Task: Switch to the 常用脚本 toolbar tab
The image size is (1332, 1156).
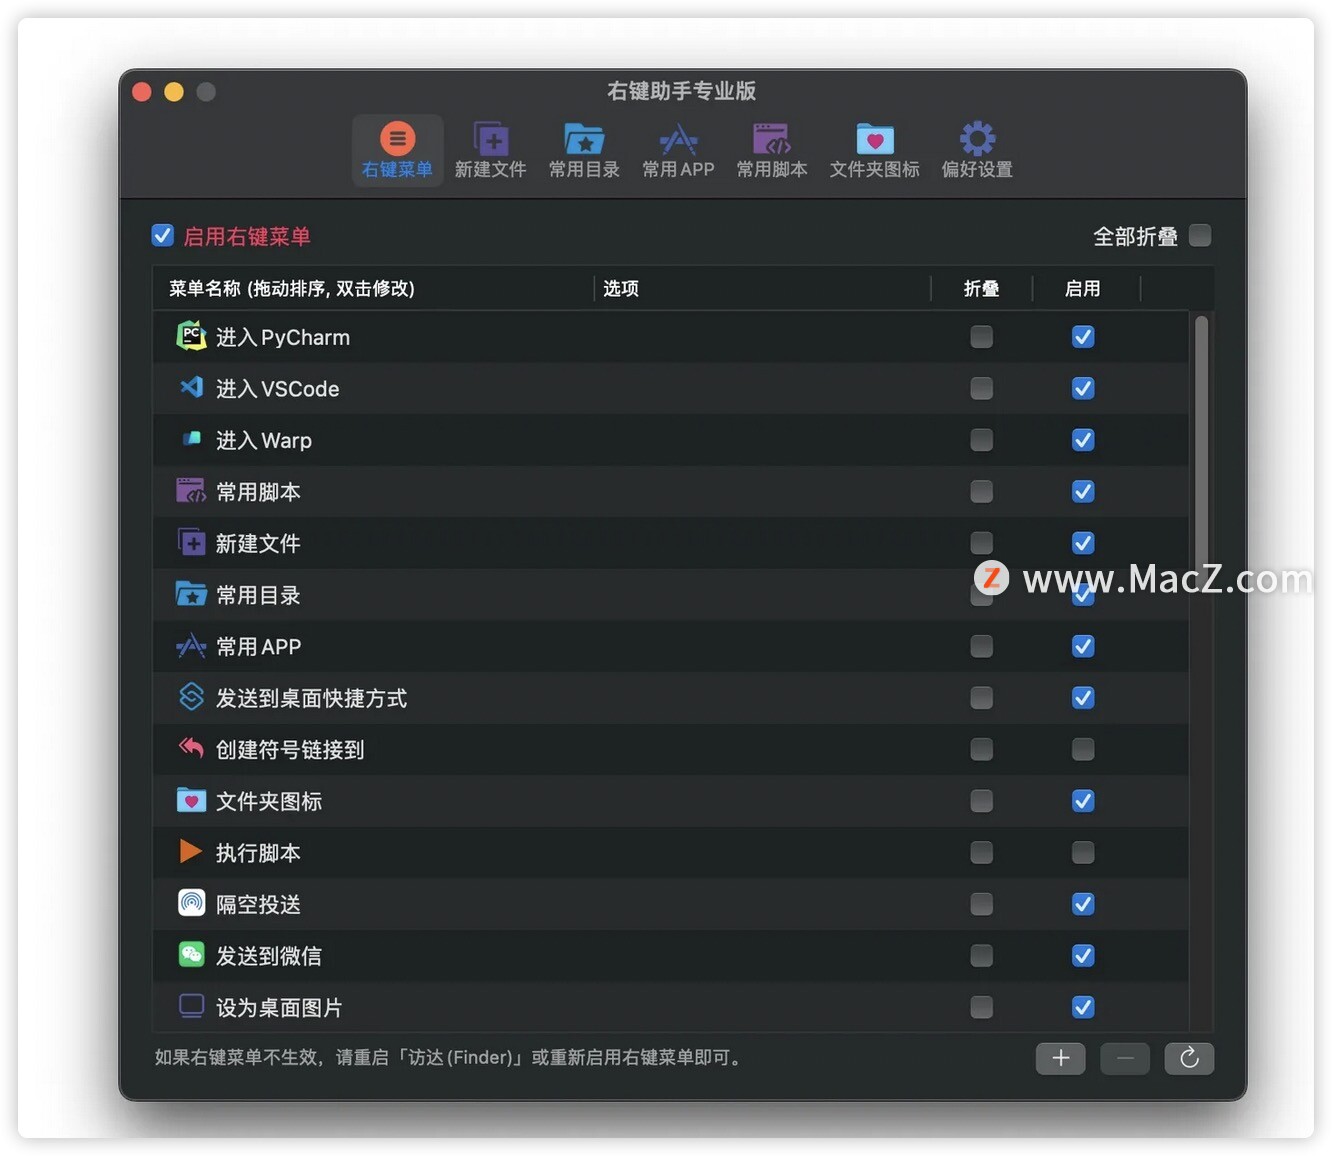Action: (771, 151)
